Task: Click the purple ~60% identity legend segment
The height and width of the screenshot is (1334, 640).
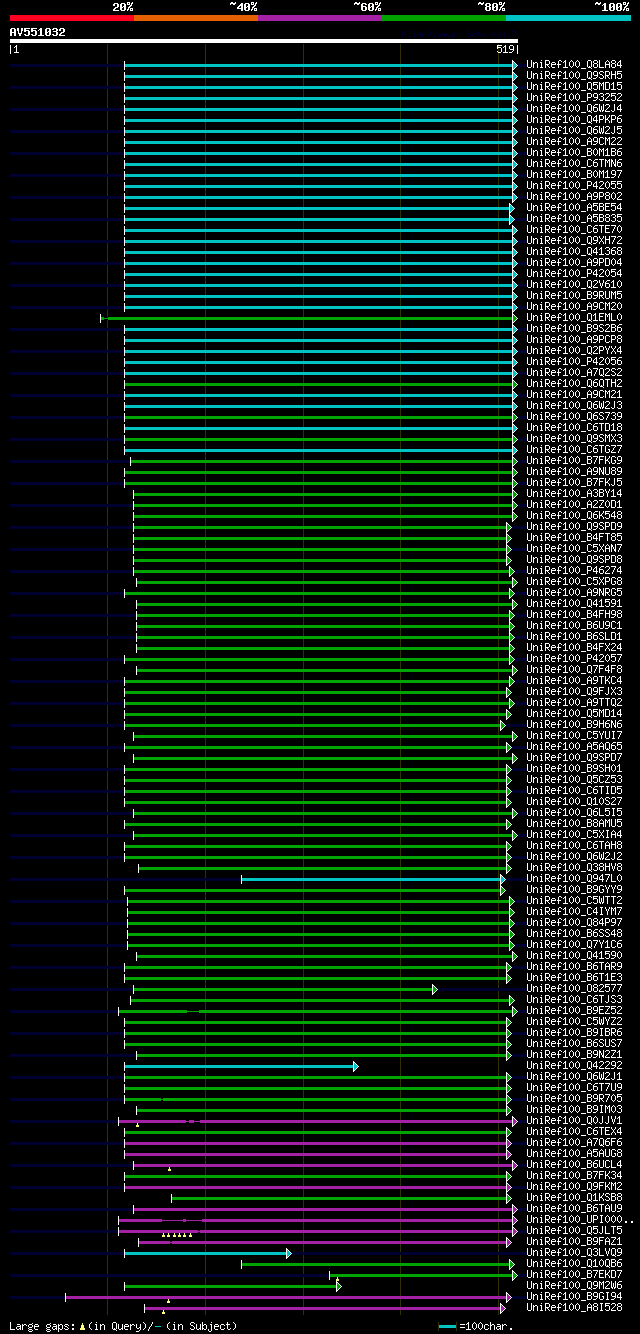Action: click(x=319, y=18)
